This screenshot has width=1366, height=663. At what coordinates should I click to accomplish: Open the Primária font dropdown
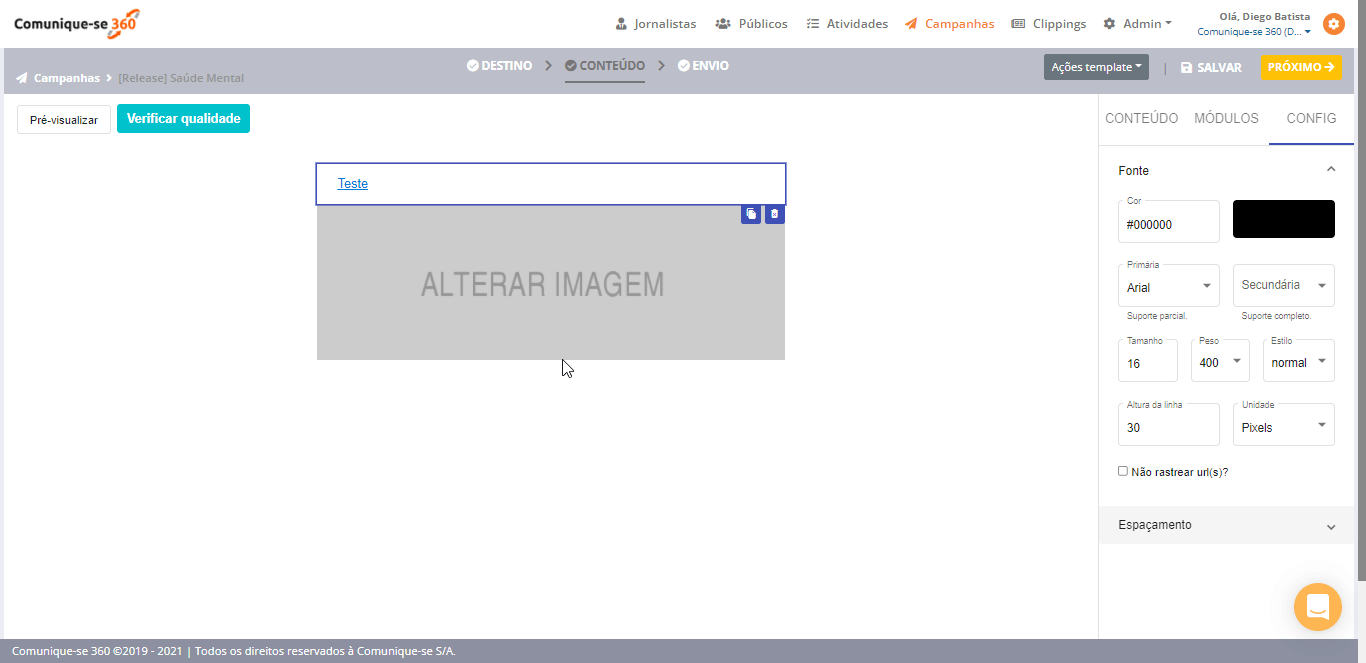1168,287
